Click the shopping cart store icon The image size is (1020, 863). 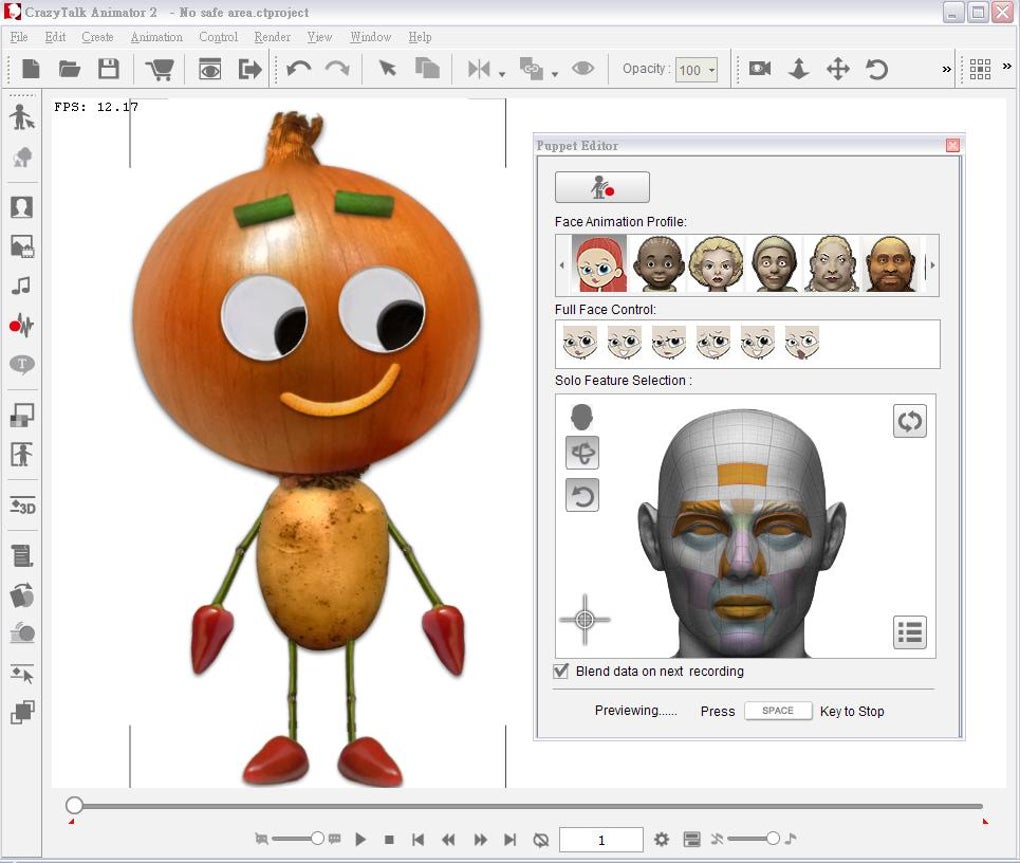tap(159, 69)
